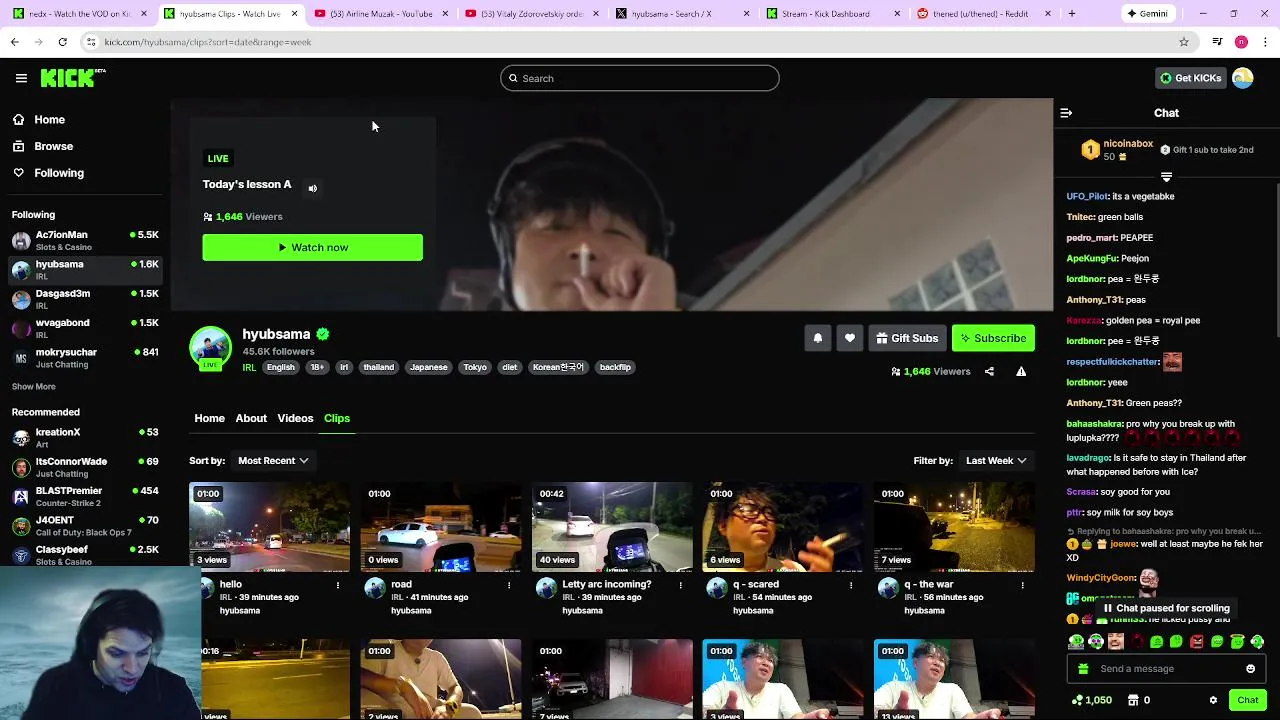This screenshot has width=1280, height=720.
Task: Open chat settings gear icon
Action: click(x=1213, y=700)
